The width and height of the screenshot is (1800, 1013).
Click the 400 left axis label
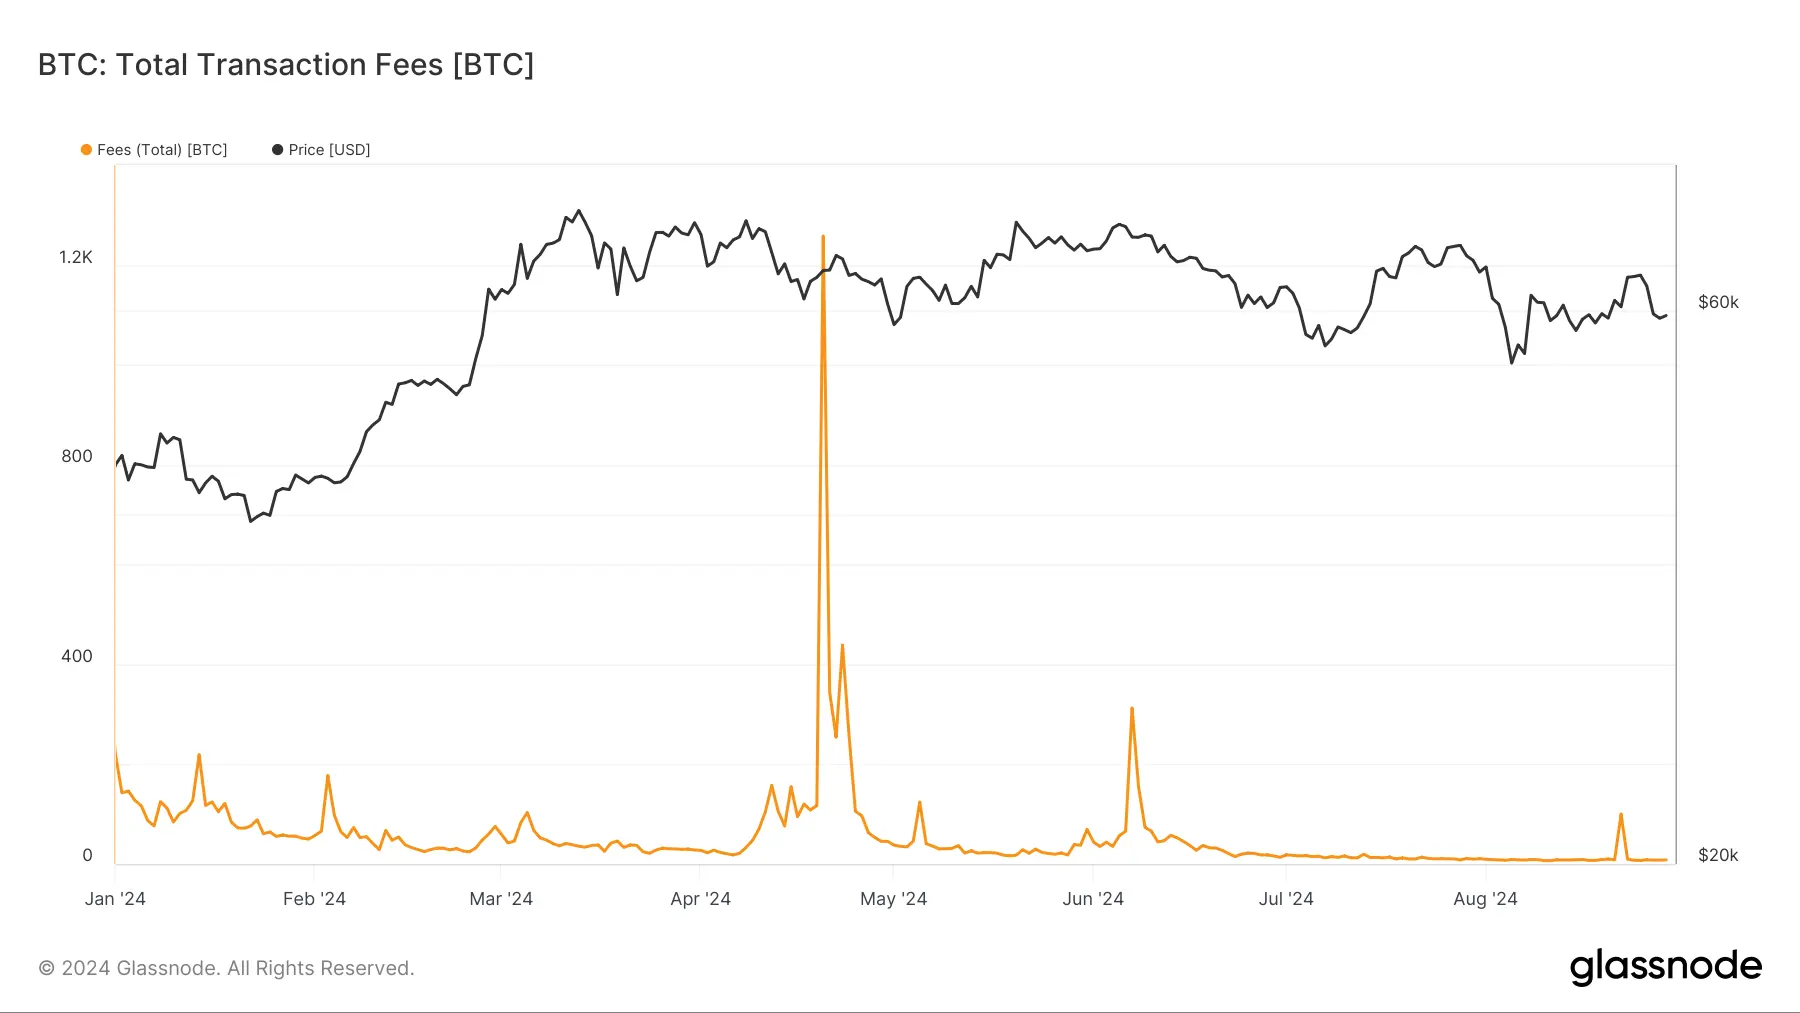[x=77, y=657]
